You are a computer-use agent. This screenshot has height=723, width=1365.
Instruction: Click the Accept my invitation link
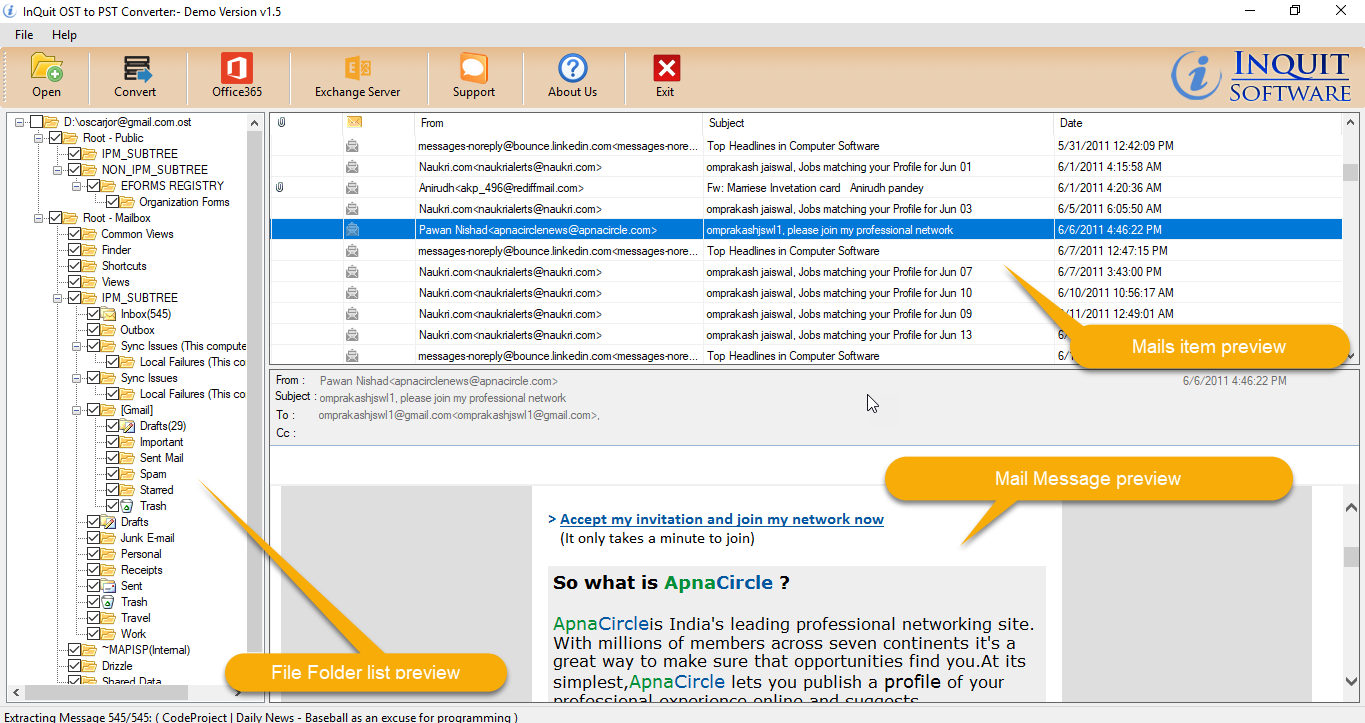click(721, 519)
